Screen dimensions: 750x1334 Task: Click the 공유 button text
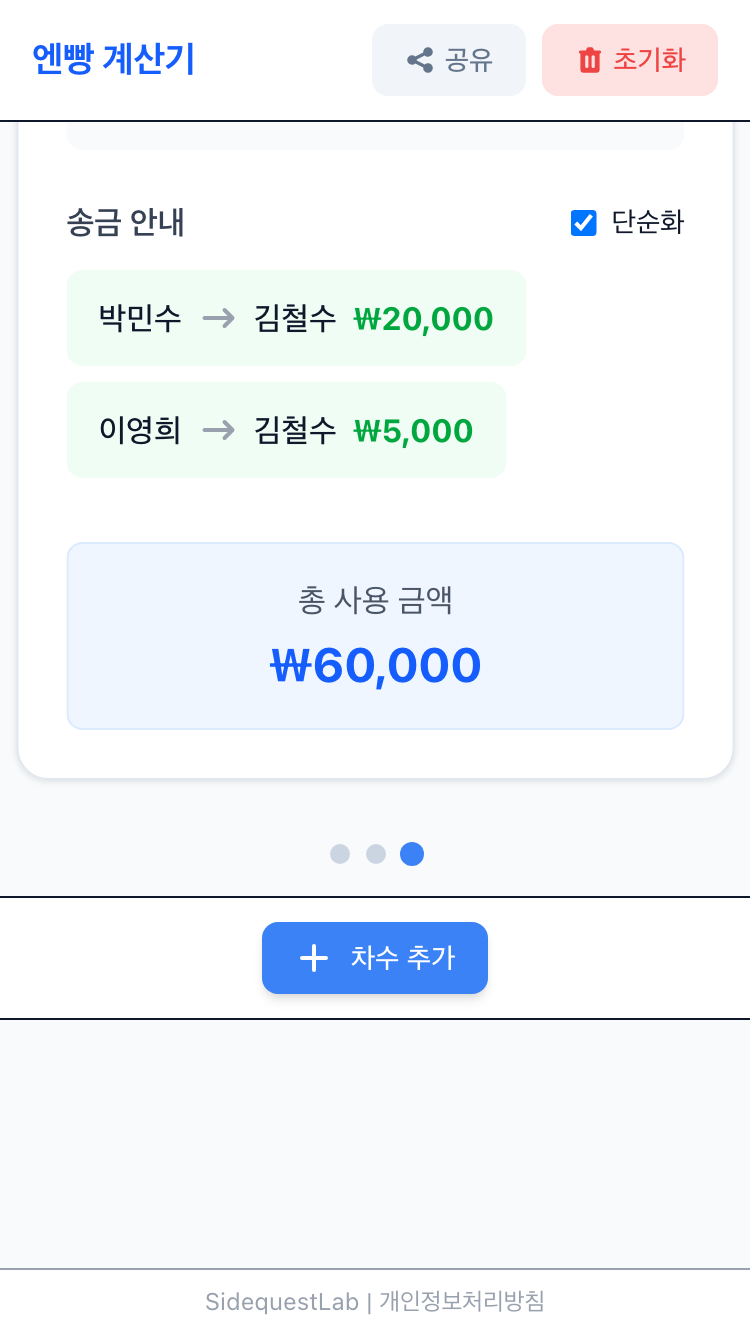coord(469,60)
